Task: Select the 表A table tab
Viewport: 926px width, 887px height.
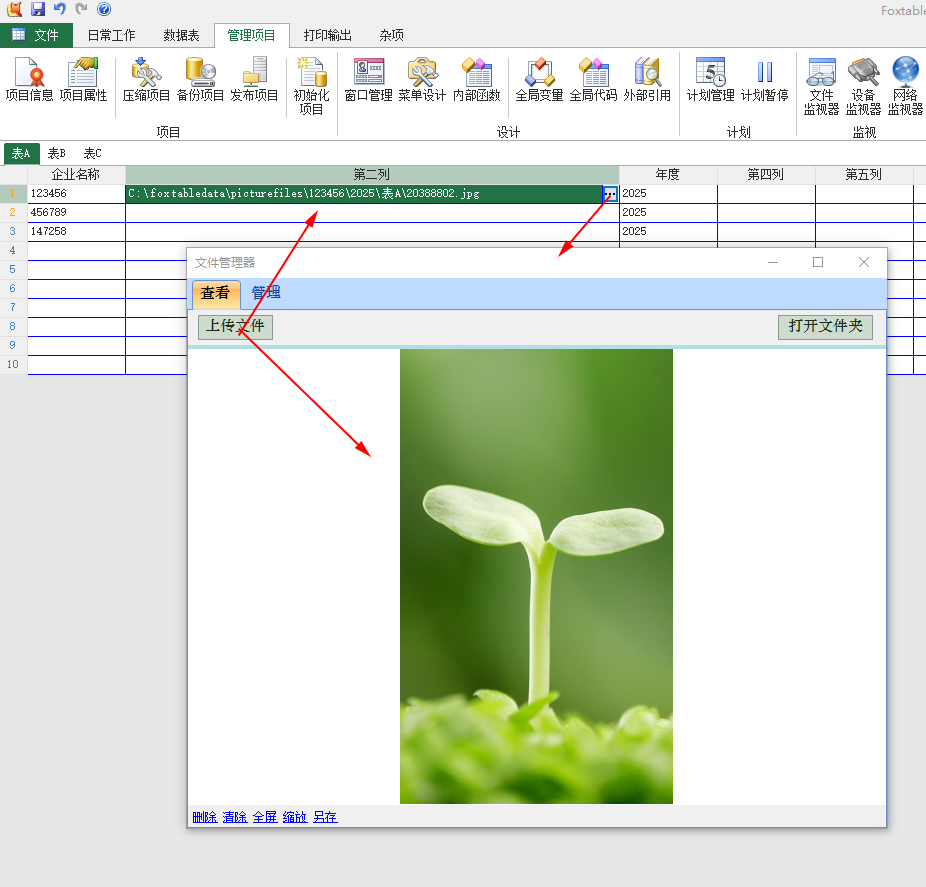Action: point(21,154)
